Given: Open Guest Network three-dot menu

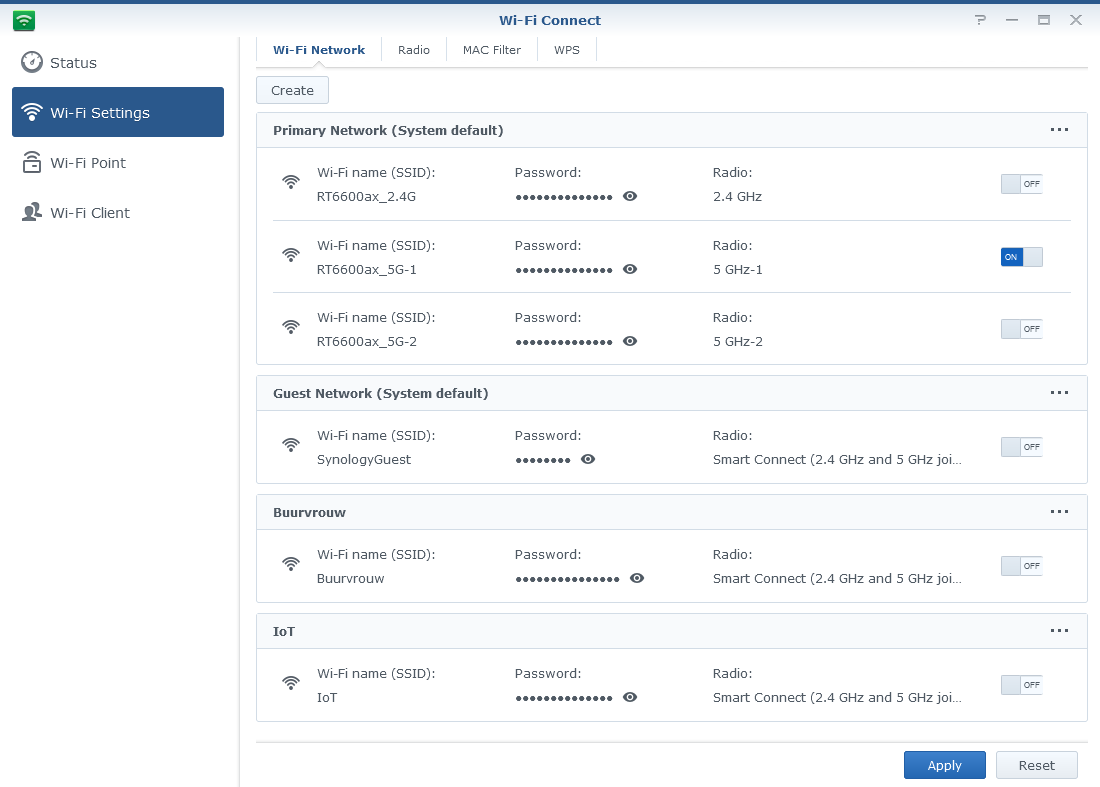Looking at the screenshot, I should [1059, 393].
